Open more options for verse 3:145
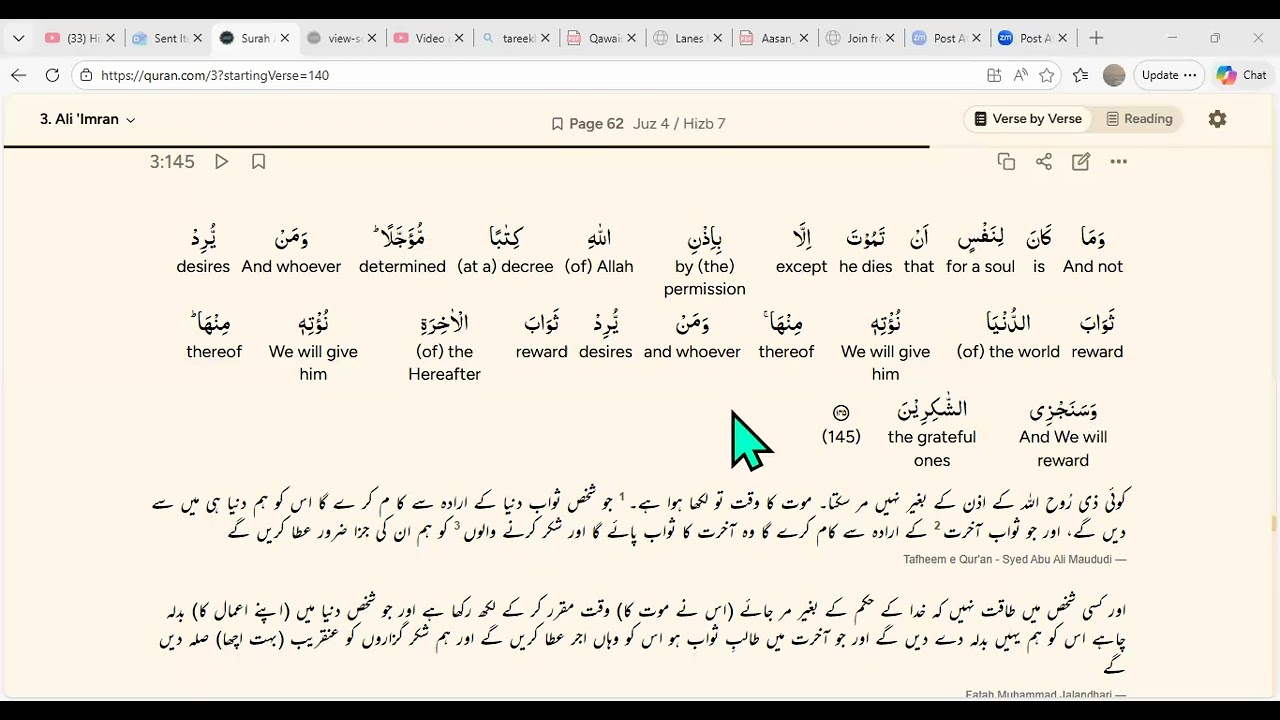 [1118, 161]
